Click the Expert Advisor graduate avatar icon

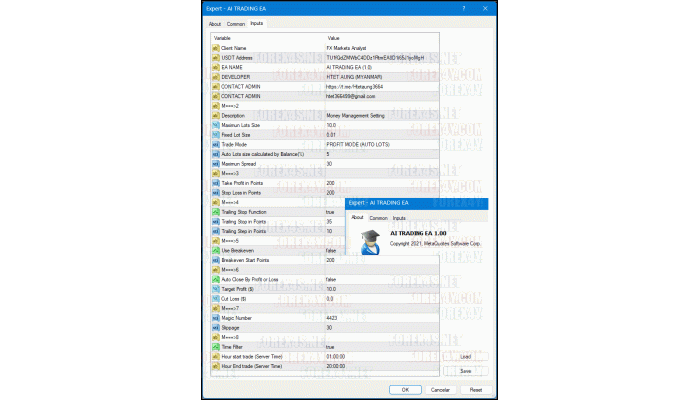pyautogui.click(x=369, y=238)
